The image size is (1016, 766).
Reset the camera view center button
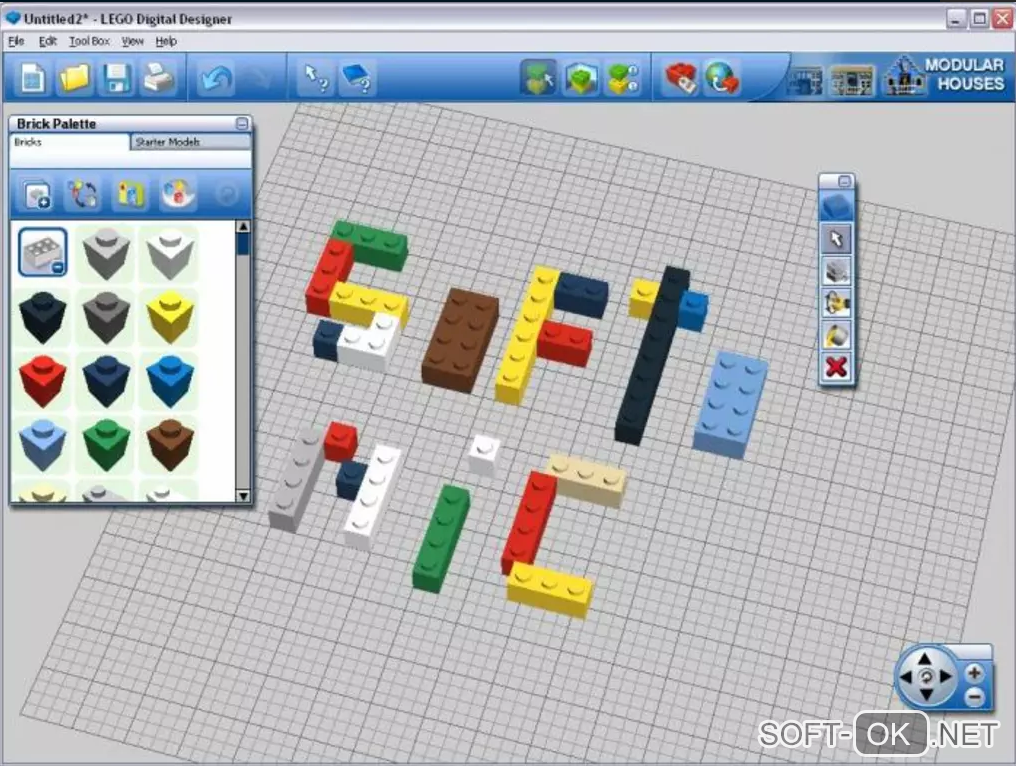926,677
